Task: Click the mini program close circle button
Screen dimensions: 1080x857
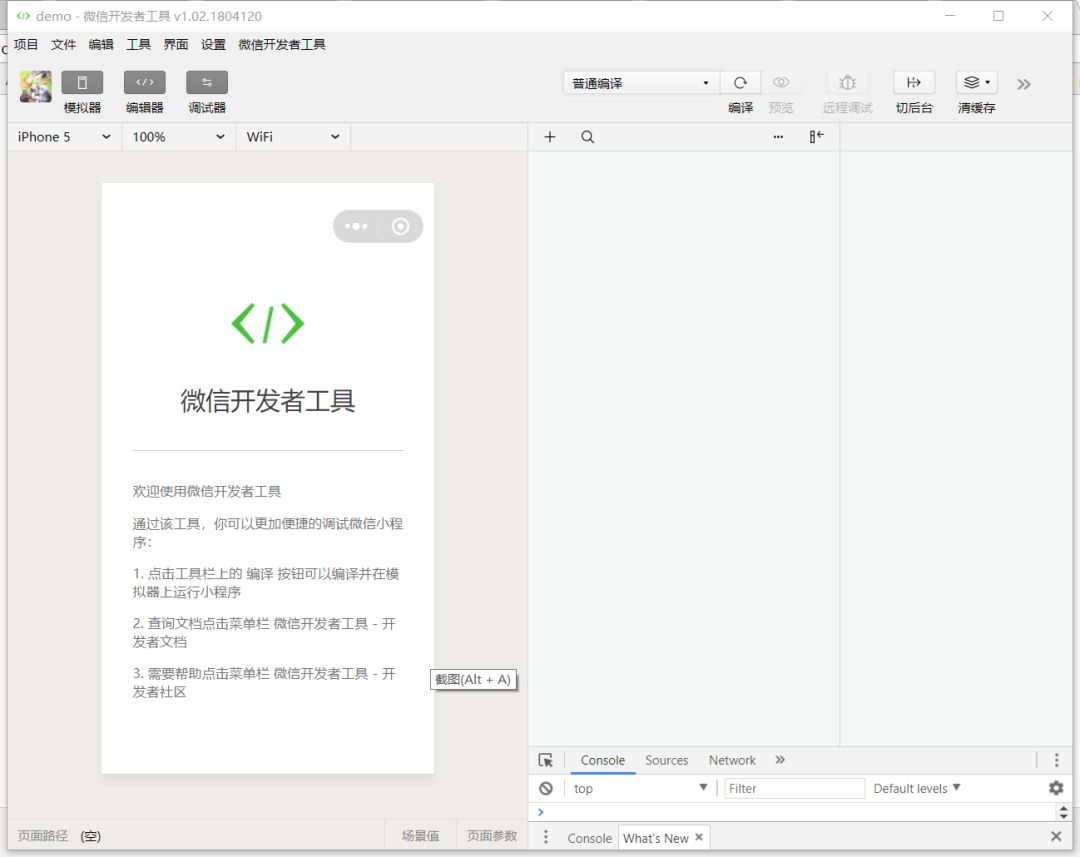Action: pyautogui.click(x=400, y=226)
